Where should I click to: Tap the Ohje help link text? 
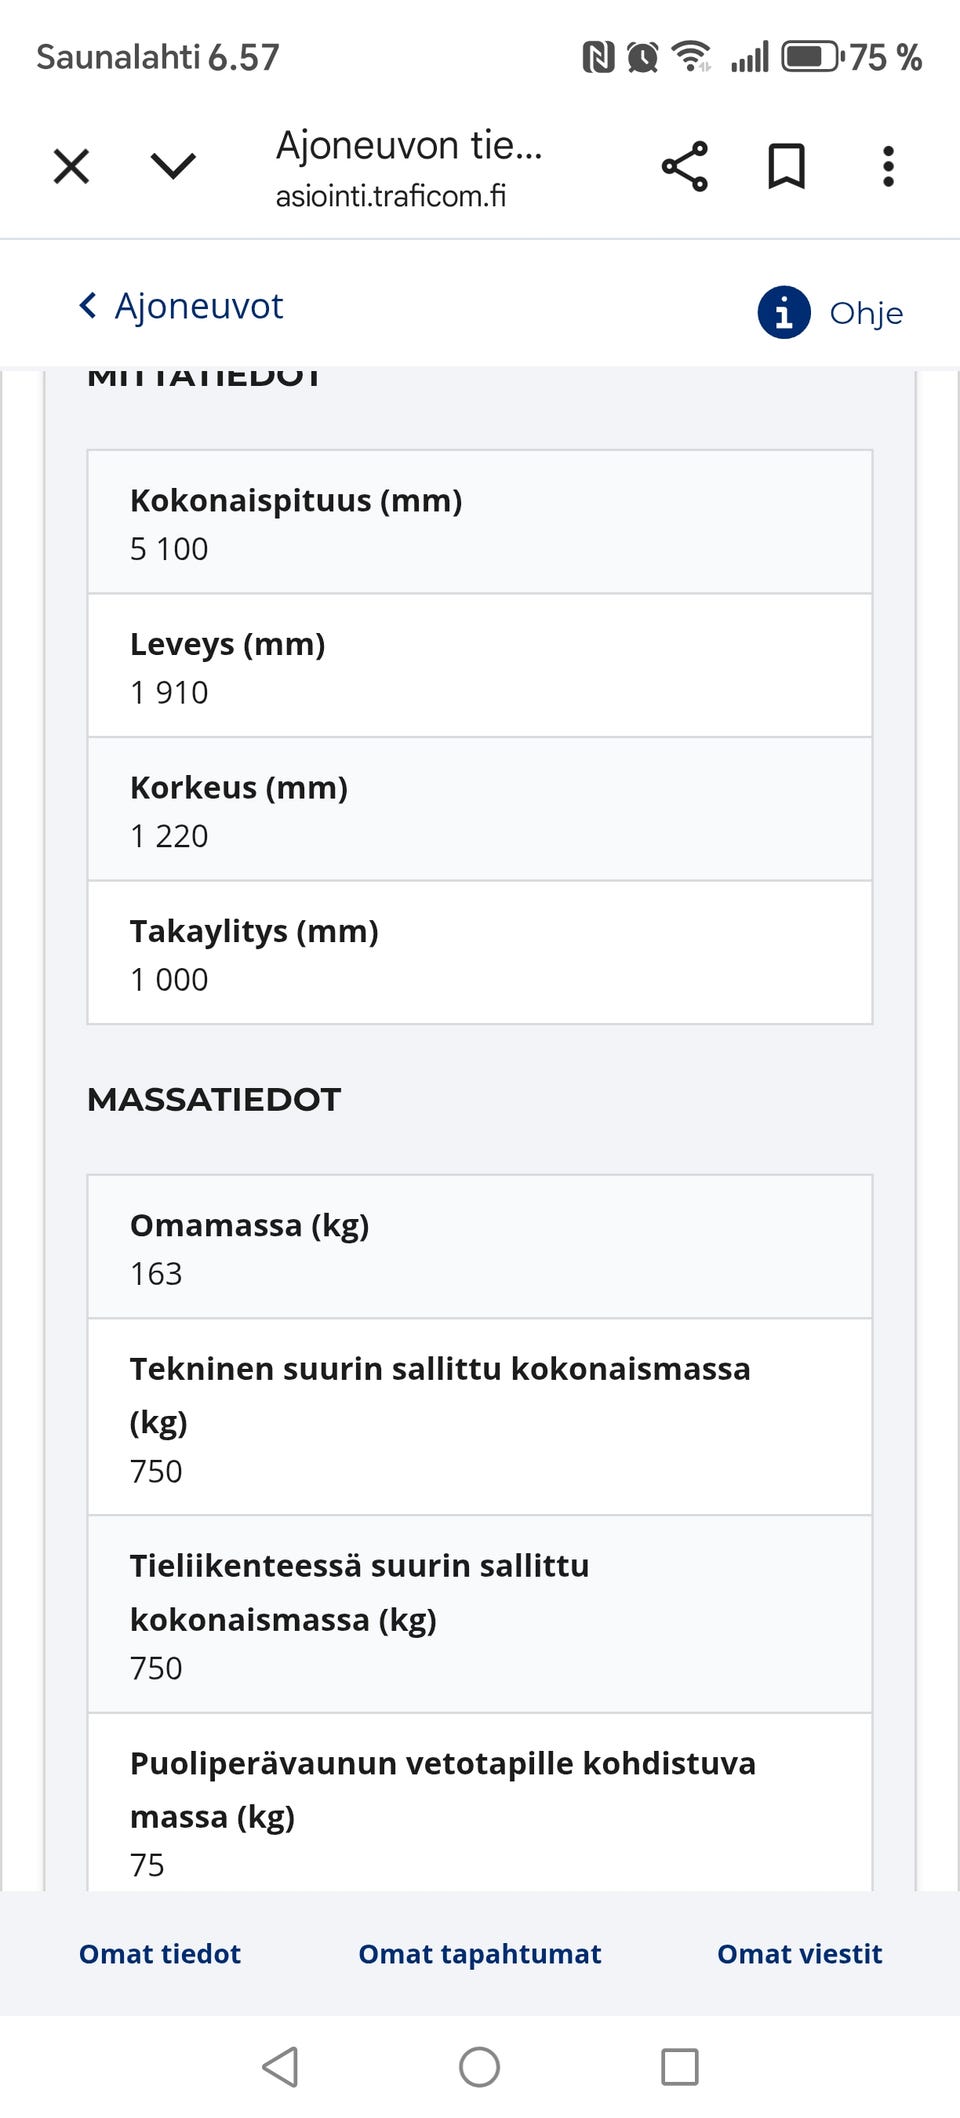pos(866,313)
